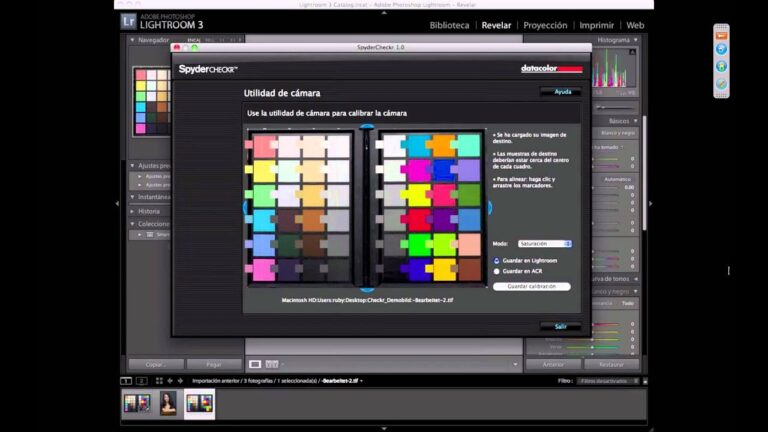This screenshot has width=768, height=432.
Task: Collapse the Ajustes preestablecidos panel
Action: pyautogui.click(x=132, y=166)
